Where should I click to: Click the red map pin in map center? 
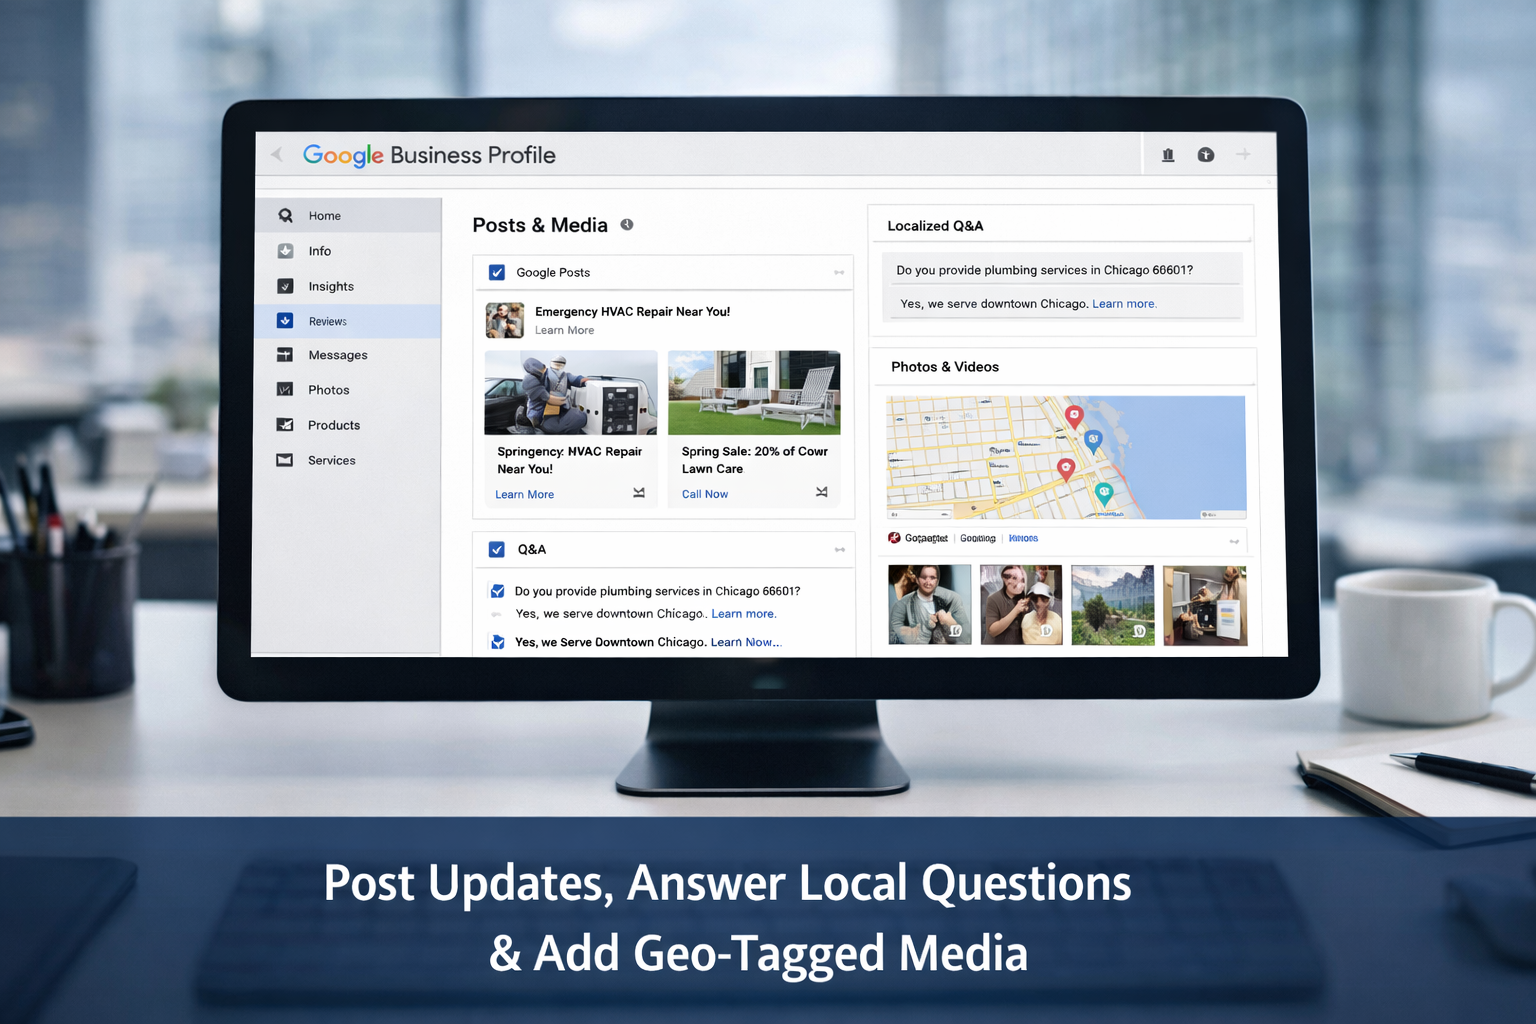[1066, 469]
